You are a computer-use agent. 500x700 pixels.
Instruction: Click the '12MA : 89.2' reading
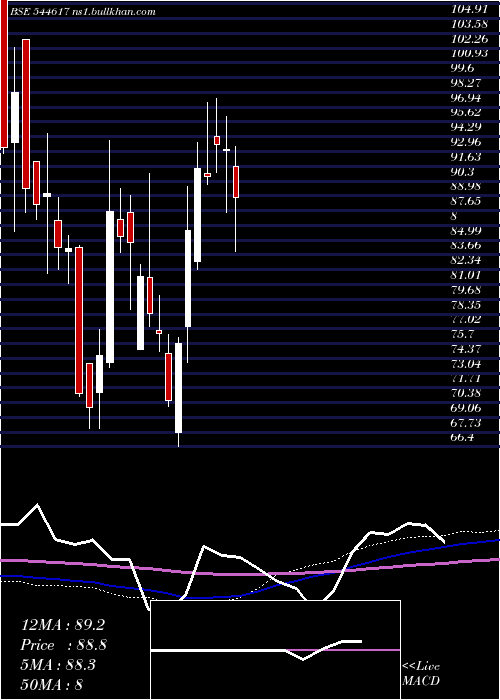coord(63,625)
